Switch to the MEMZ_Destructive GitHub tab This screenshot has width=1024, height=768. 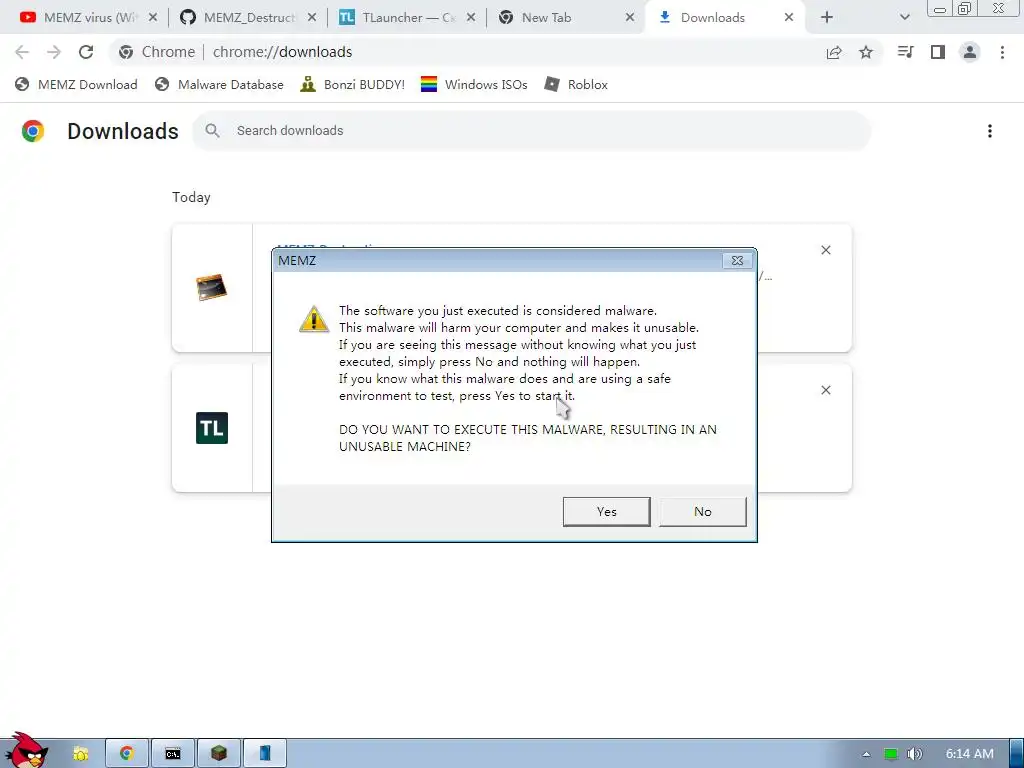coord(247,18)
